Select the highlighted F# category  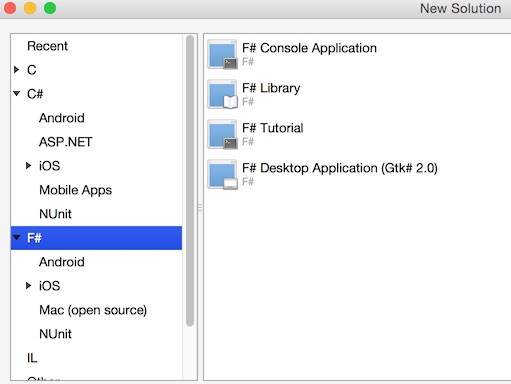(x=96, y=238)
